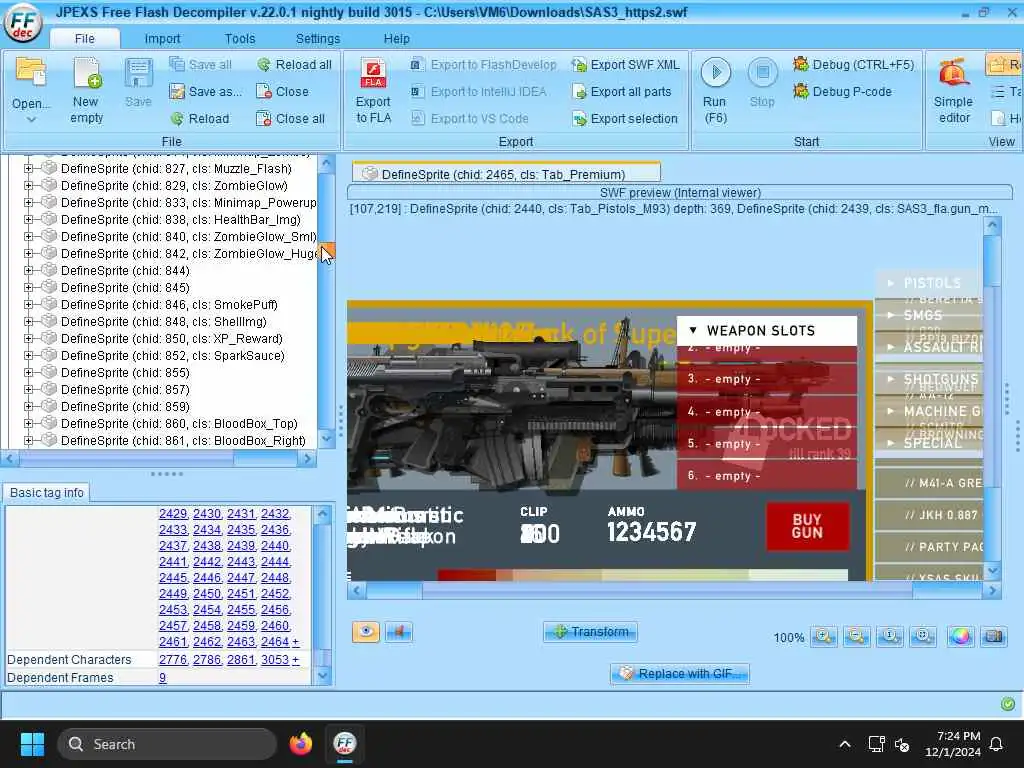
Task: Select DefineSprite chid 848 ShellImg row
Action: coord(163,321)
